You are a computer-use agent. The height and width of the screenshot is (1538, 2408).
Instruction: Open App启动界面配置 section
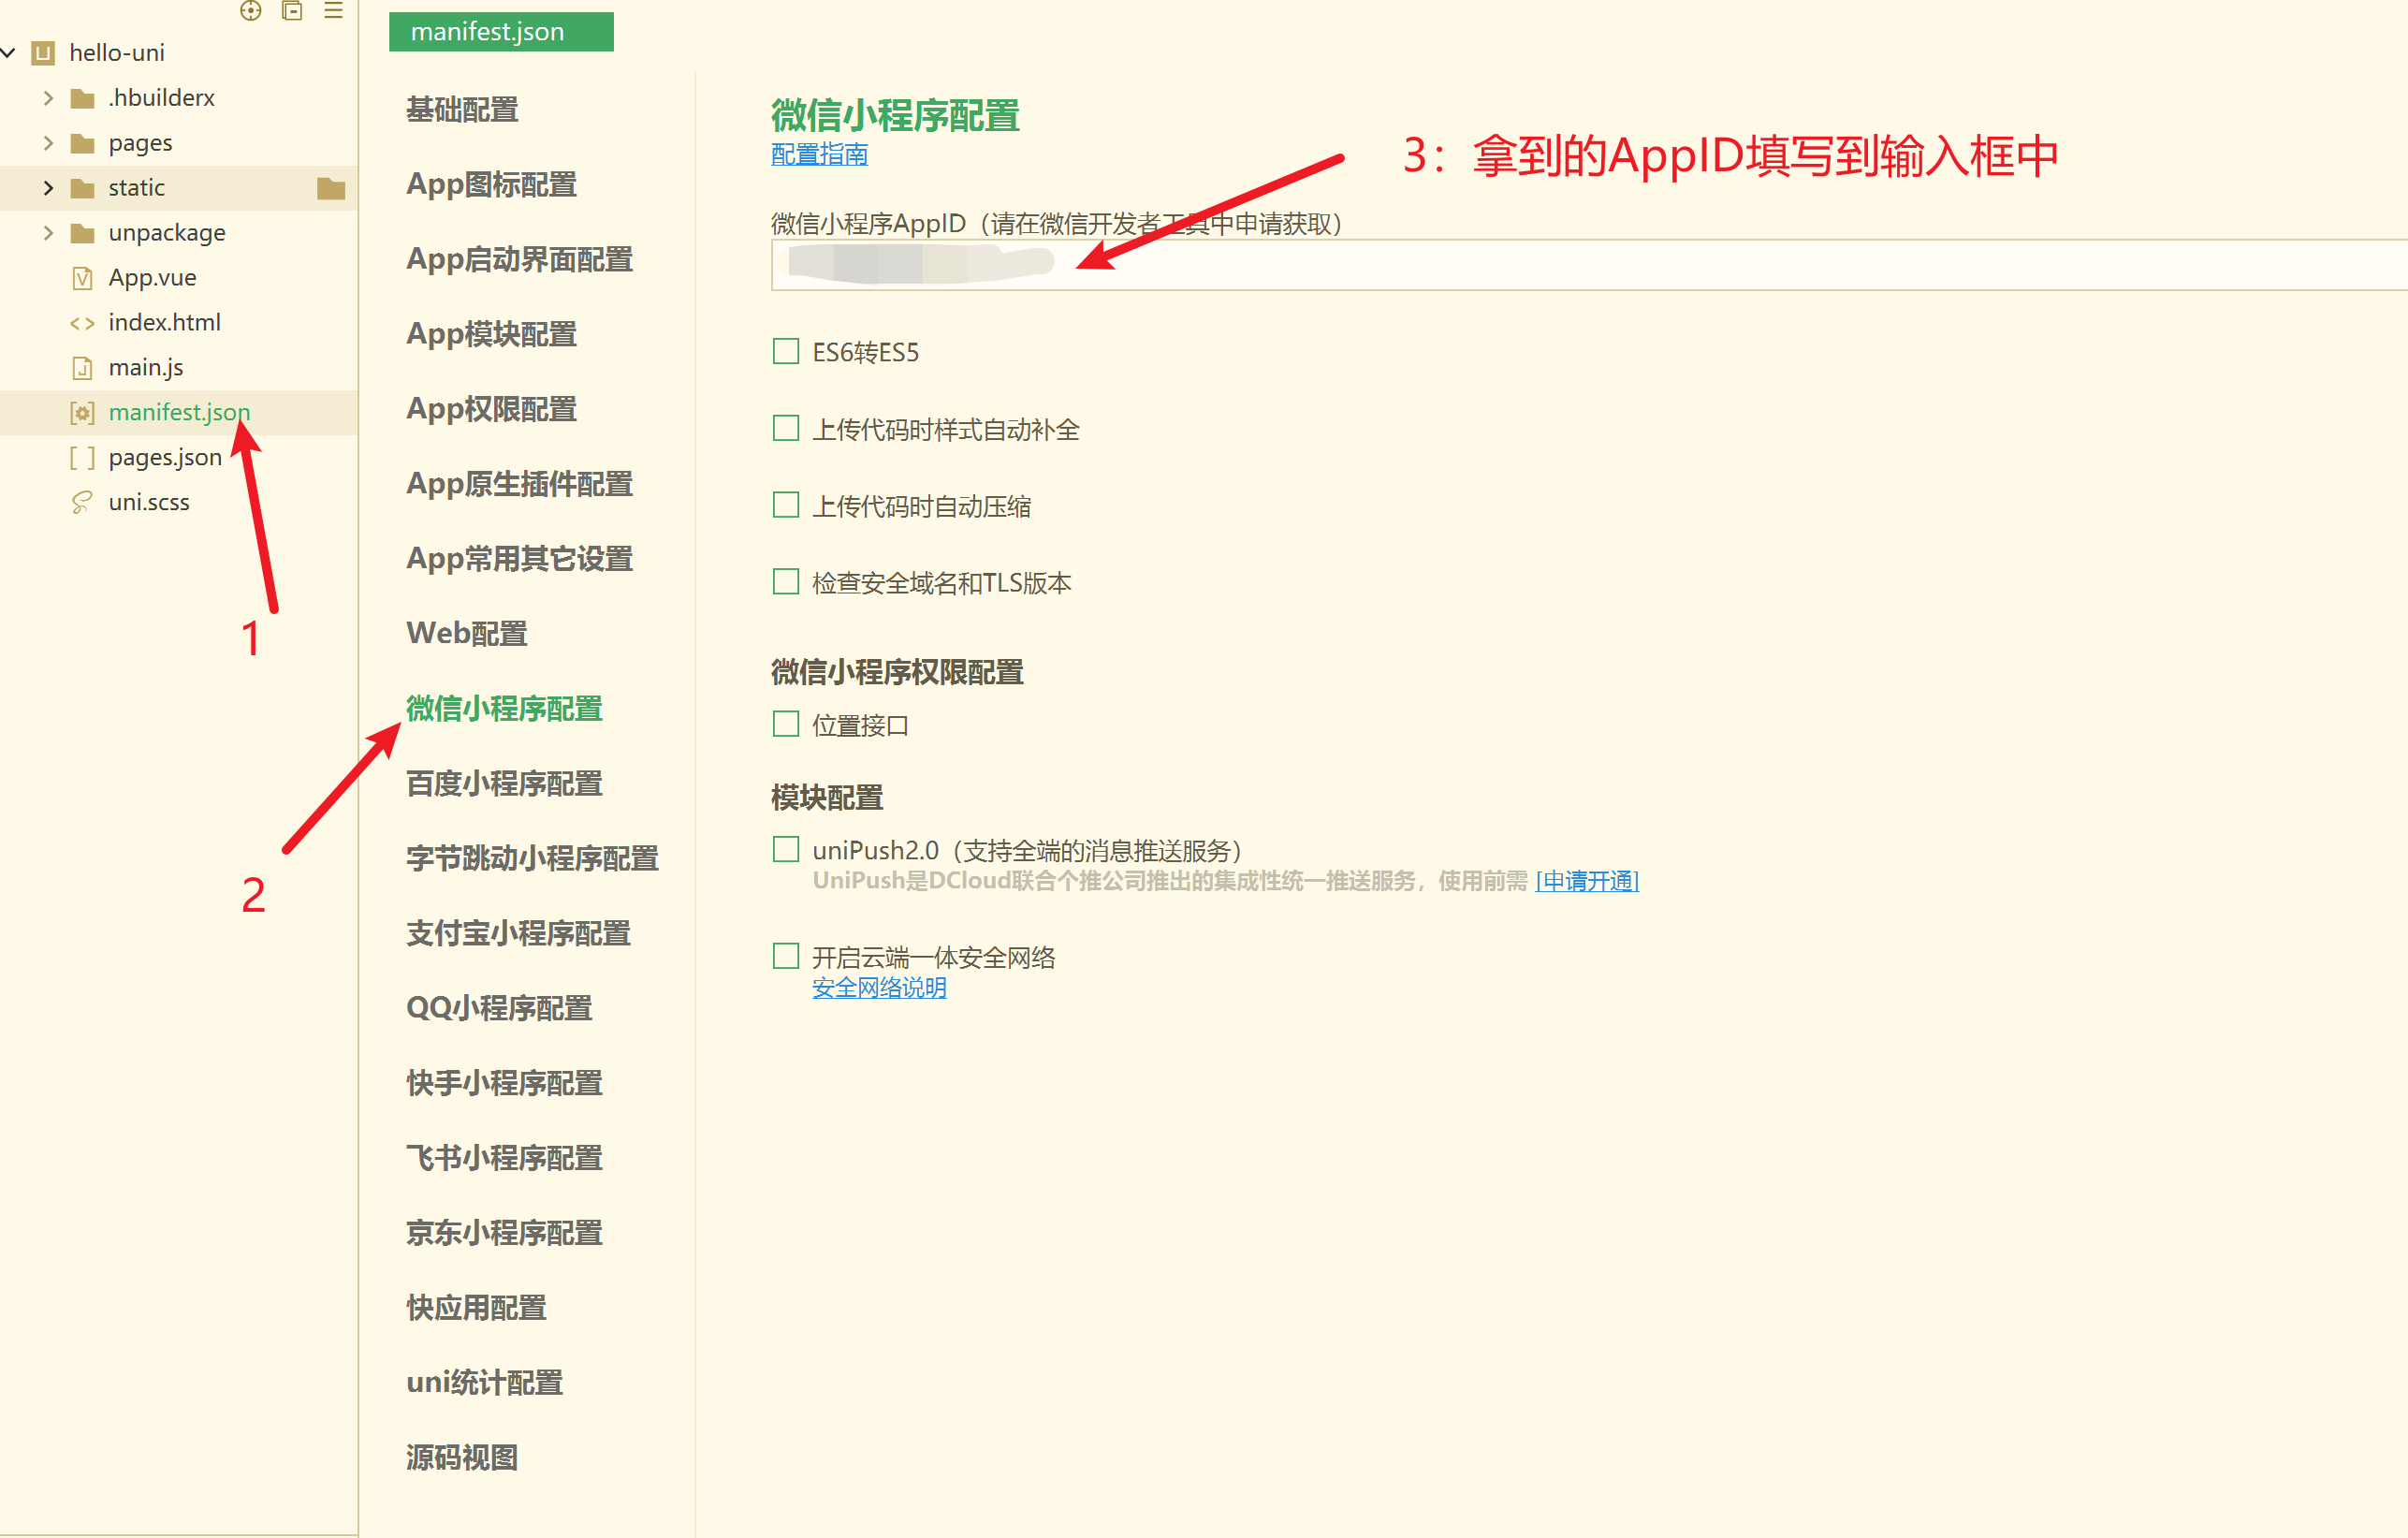(519, 260)
